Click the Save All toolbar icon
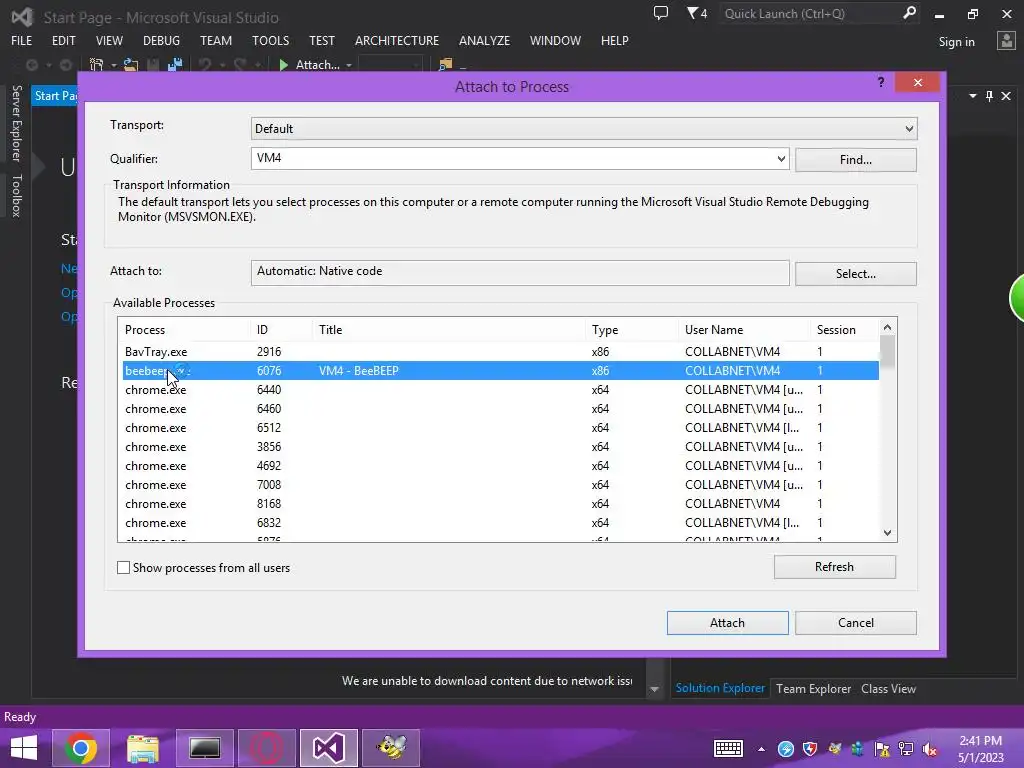Image resolution: width=1024 pixels, height=768 pixels. [x=174, y=65]
